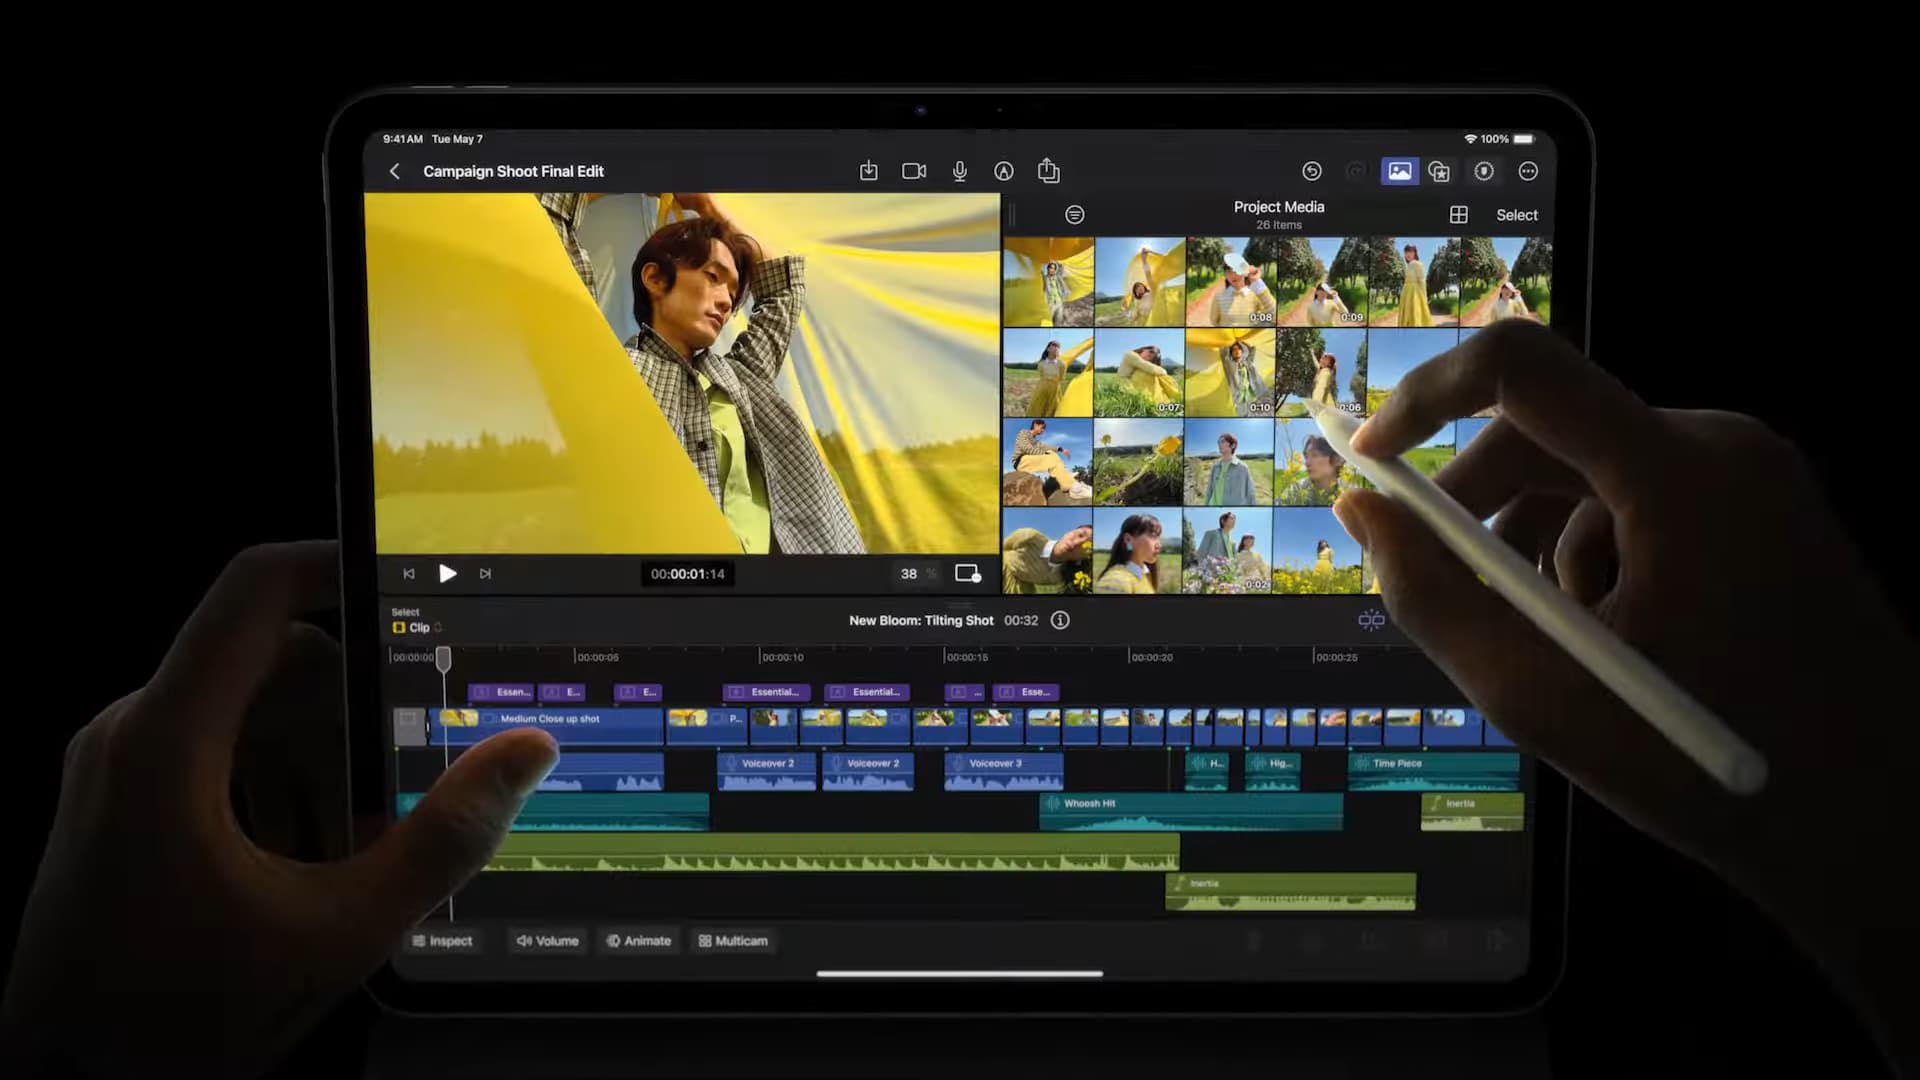Select the 0:09 duration media thumbnail
The height and width of the screenshot is (1080, 1920).
pos(1322,281)
